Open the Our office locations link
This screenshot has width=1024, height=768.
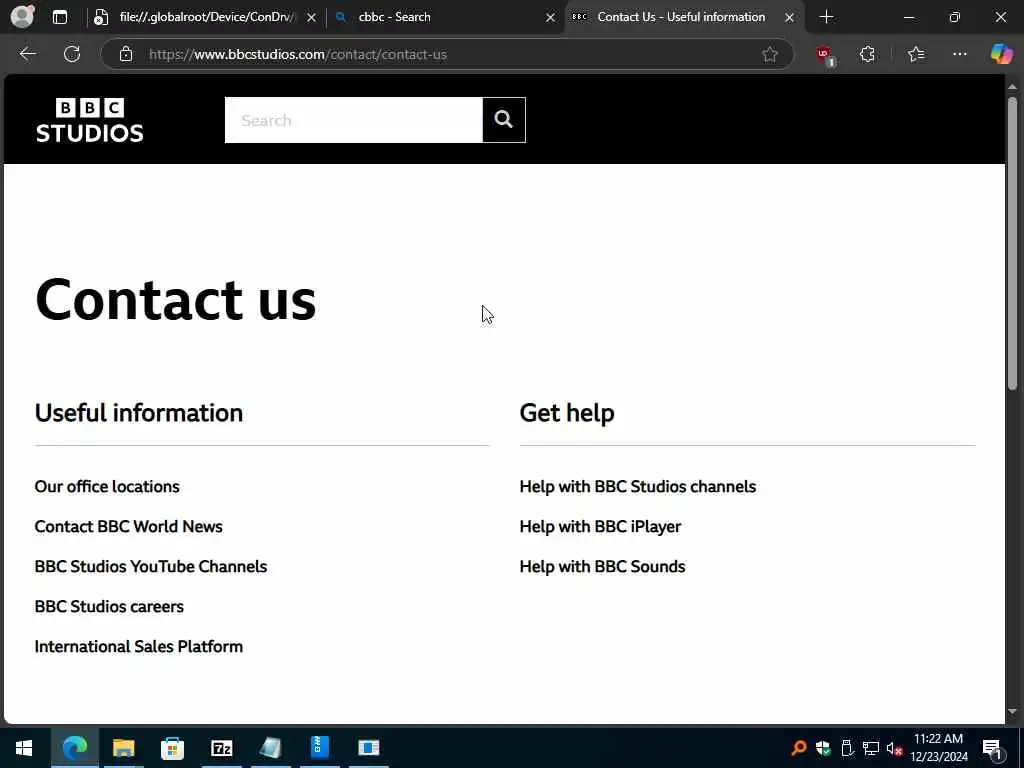[x=107, y=487]
